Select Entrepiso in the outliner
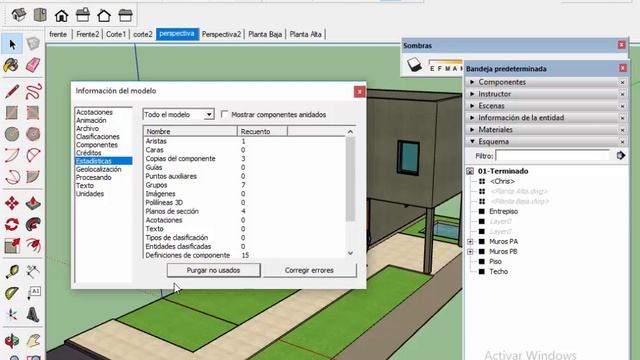The width and height of the screenshot is (640, 360). point(503,211)
